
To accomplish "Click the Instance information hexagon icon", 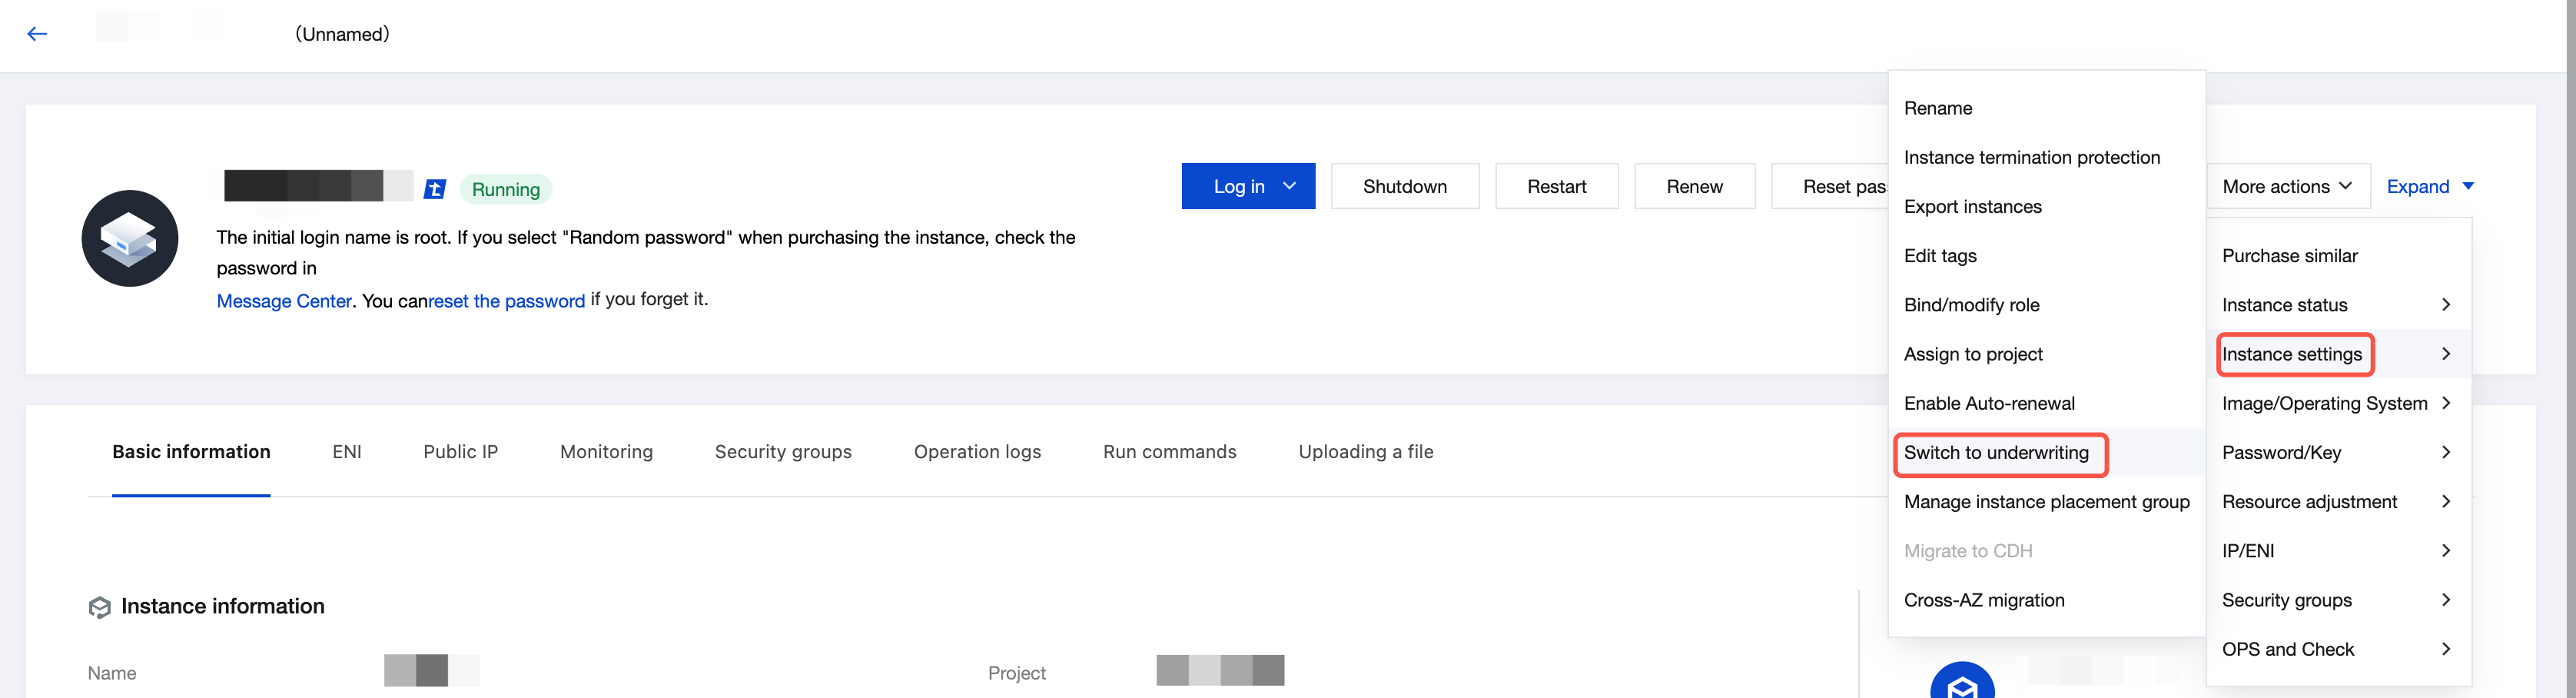I will tap(100, 607).
